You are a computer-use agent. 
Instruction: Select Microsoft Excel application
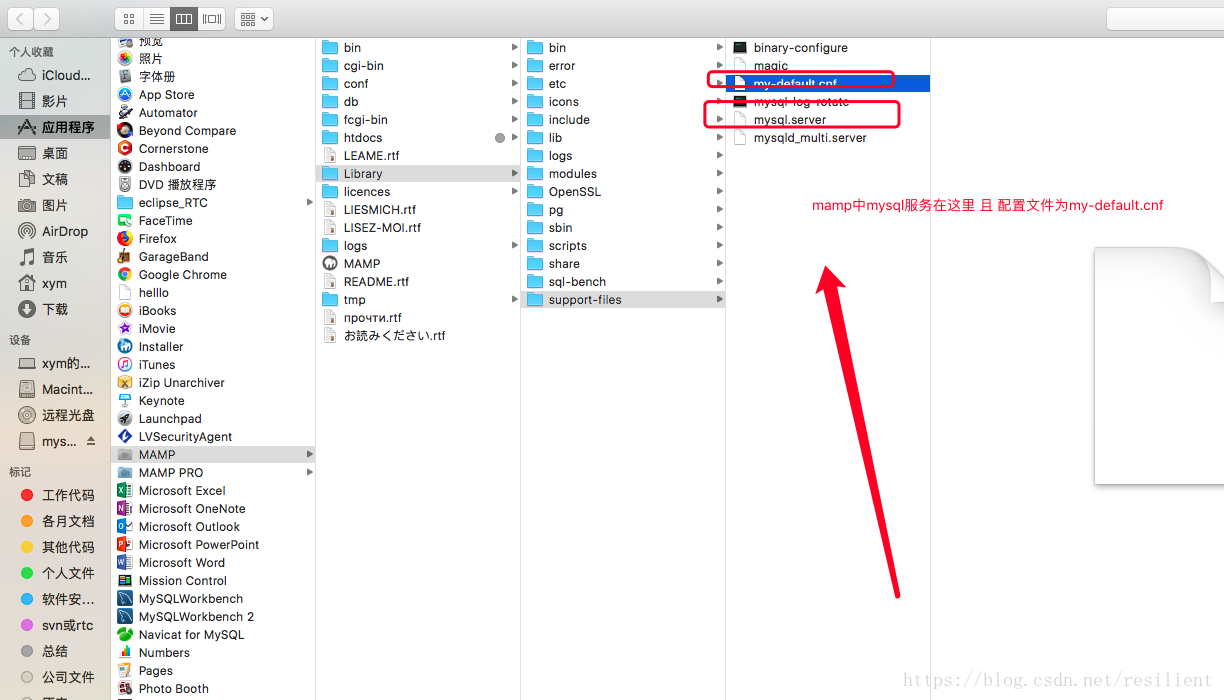point(213,491)
